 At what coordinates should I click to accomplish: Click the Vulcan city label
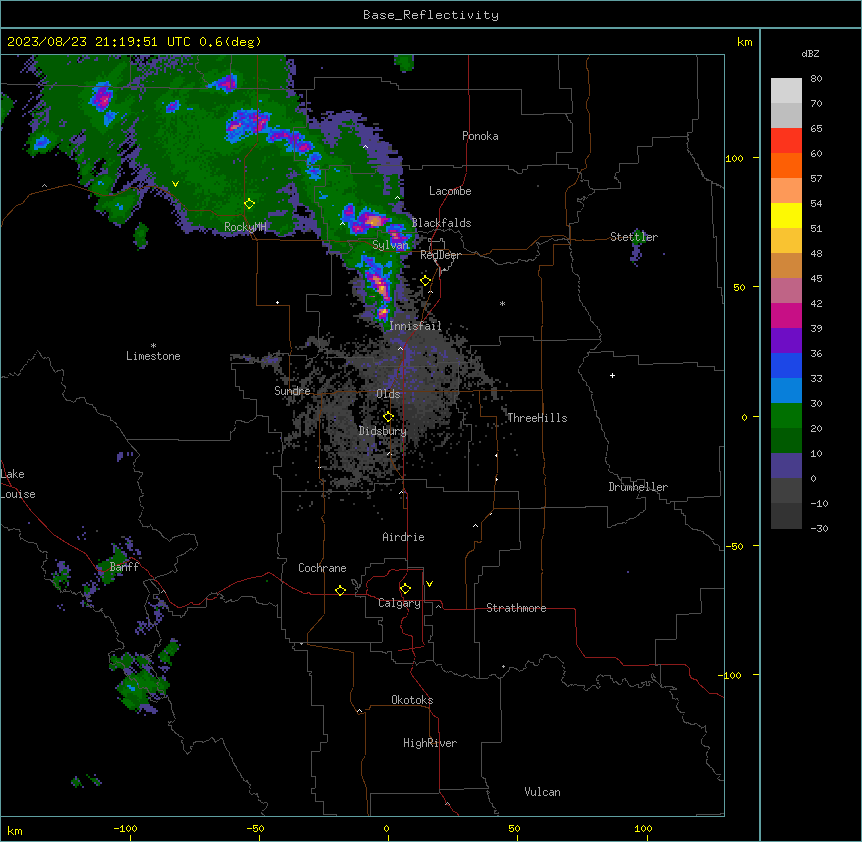[542, 792]
